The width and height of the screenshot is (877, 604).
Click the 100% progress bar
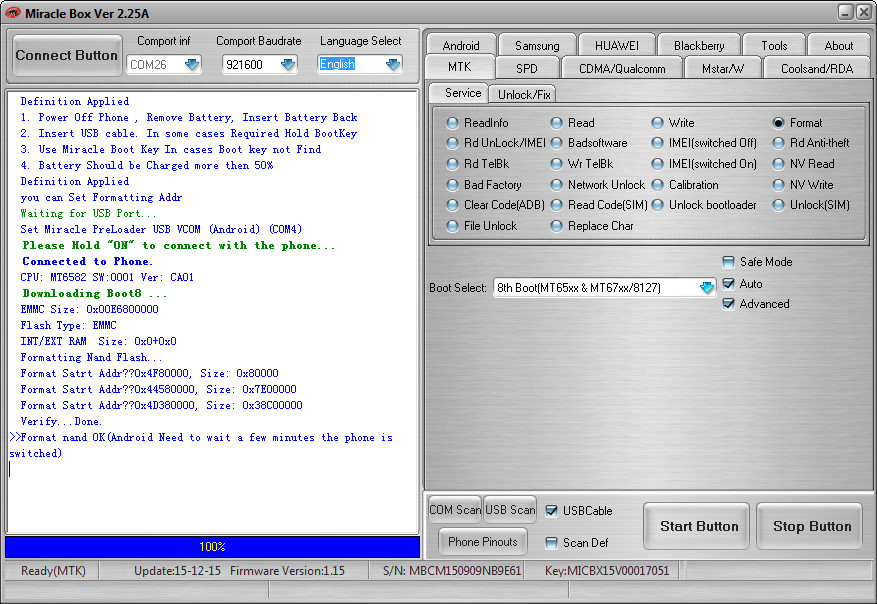213,546
